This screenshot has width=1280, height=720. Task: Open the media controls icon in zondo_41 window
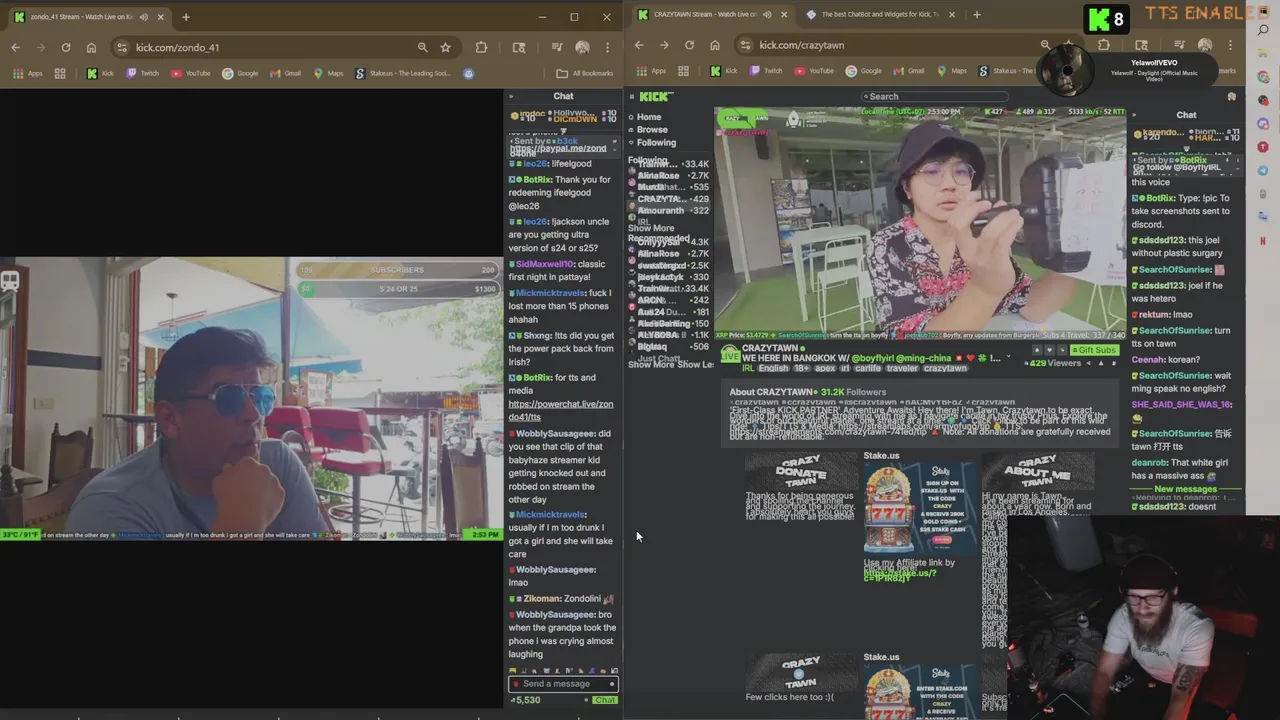pos(557,47)
